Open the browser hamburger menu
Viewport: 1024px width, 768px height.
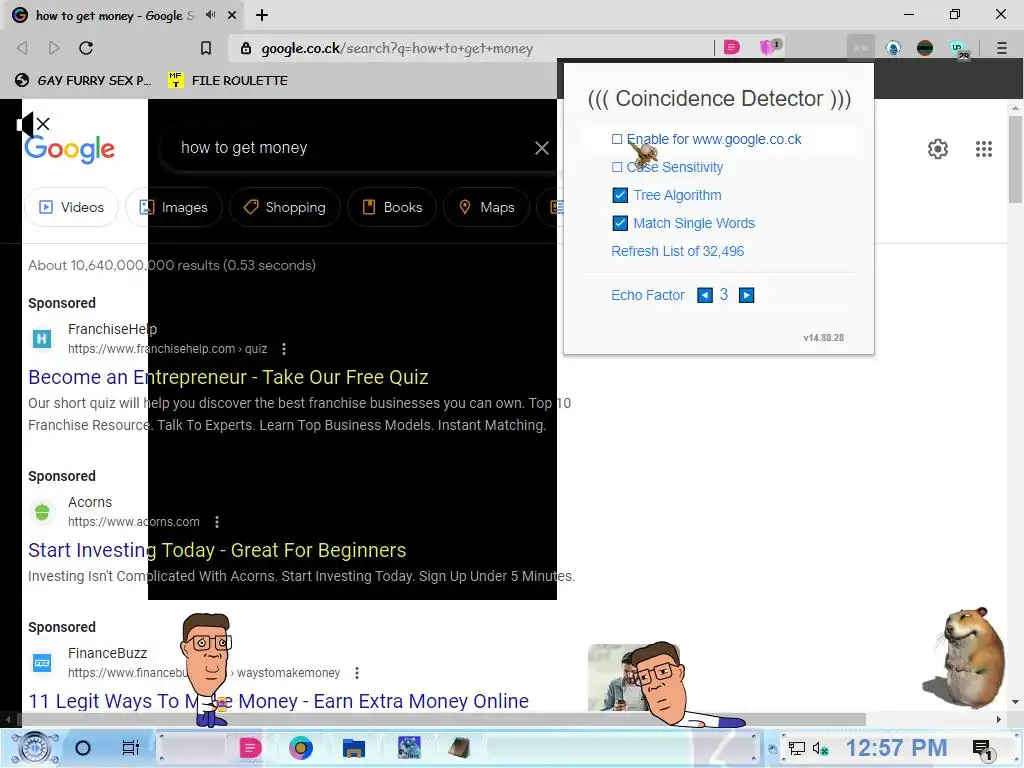point(1001,48)
